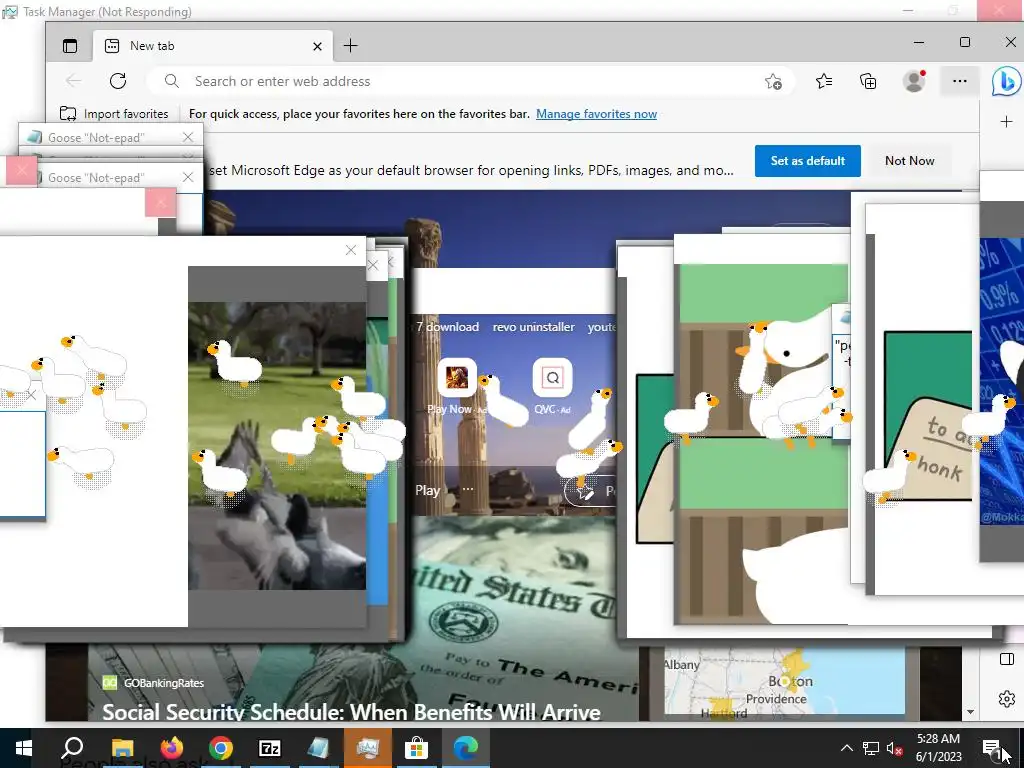
Task: Click the browser back arrow
Action: pos(73,81)
